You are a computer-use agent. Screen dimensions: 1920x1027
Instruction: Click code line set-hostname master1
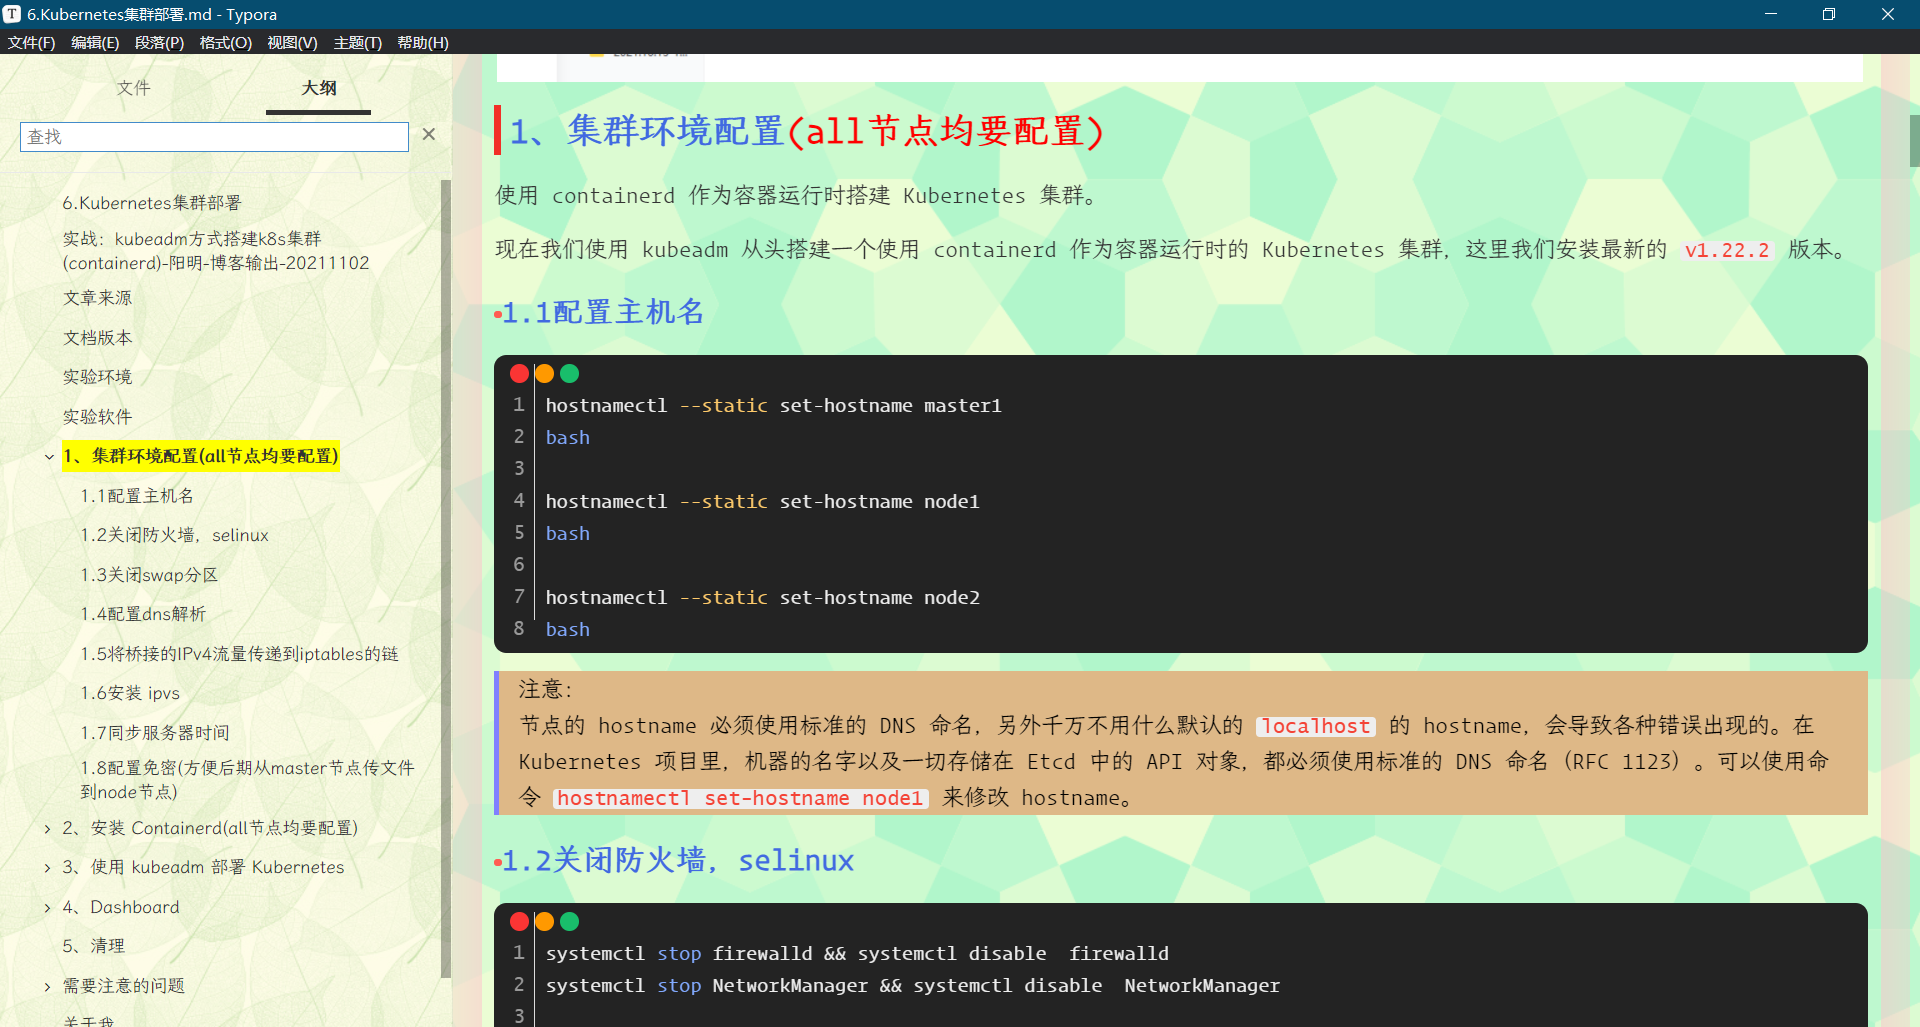[x=773, y=406]
